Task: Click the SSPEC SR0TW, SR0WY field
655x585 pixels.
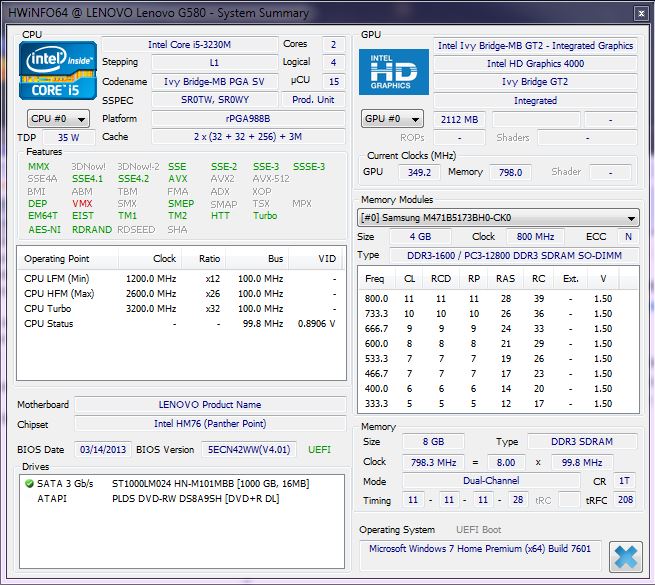Action: [x=214, y=100]
